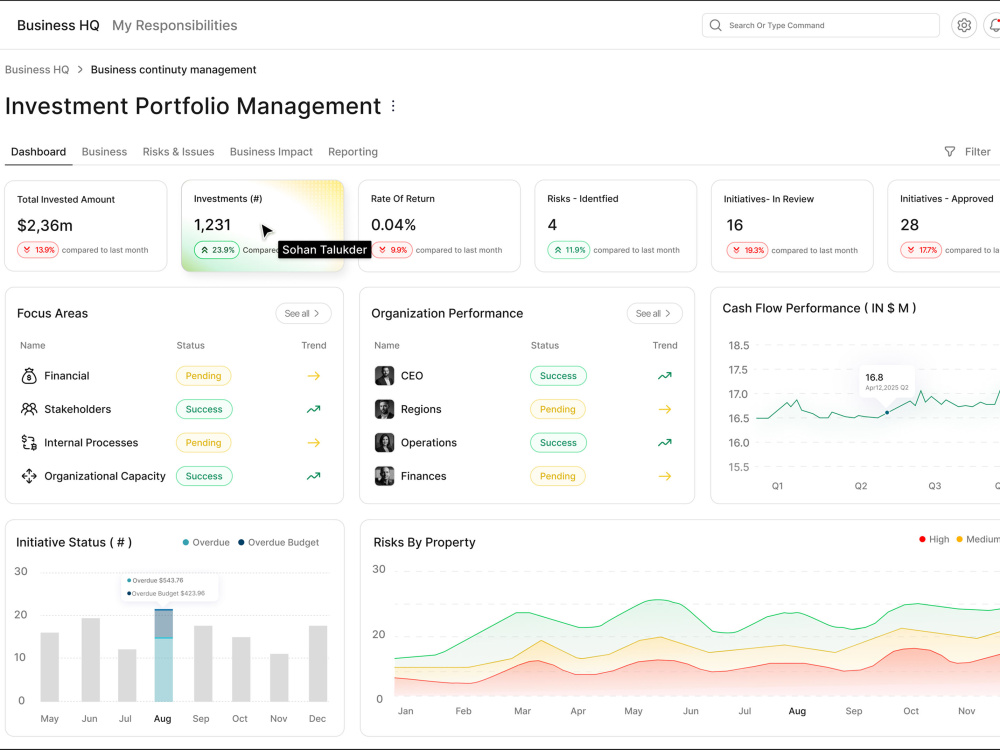The height and width of the screenshot is (750, 1000).
Task: Click the Financial money bag icon
Action: [x=29, y=376]
